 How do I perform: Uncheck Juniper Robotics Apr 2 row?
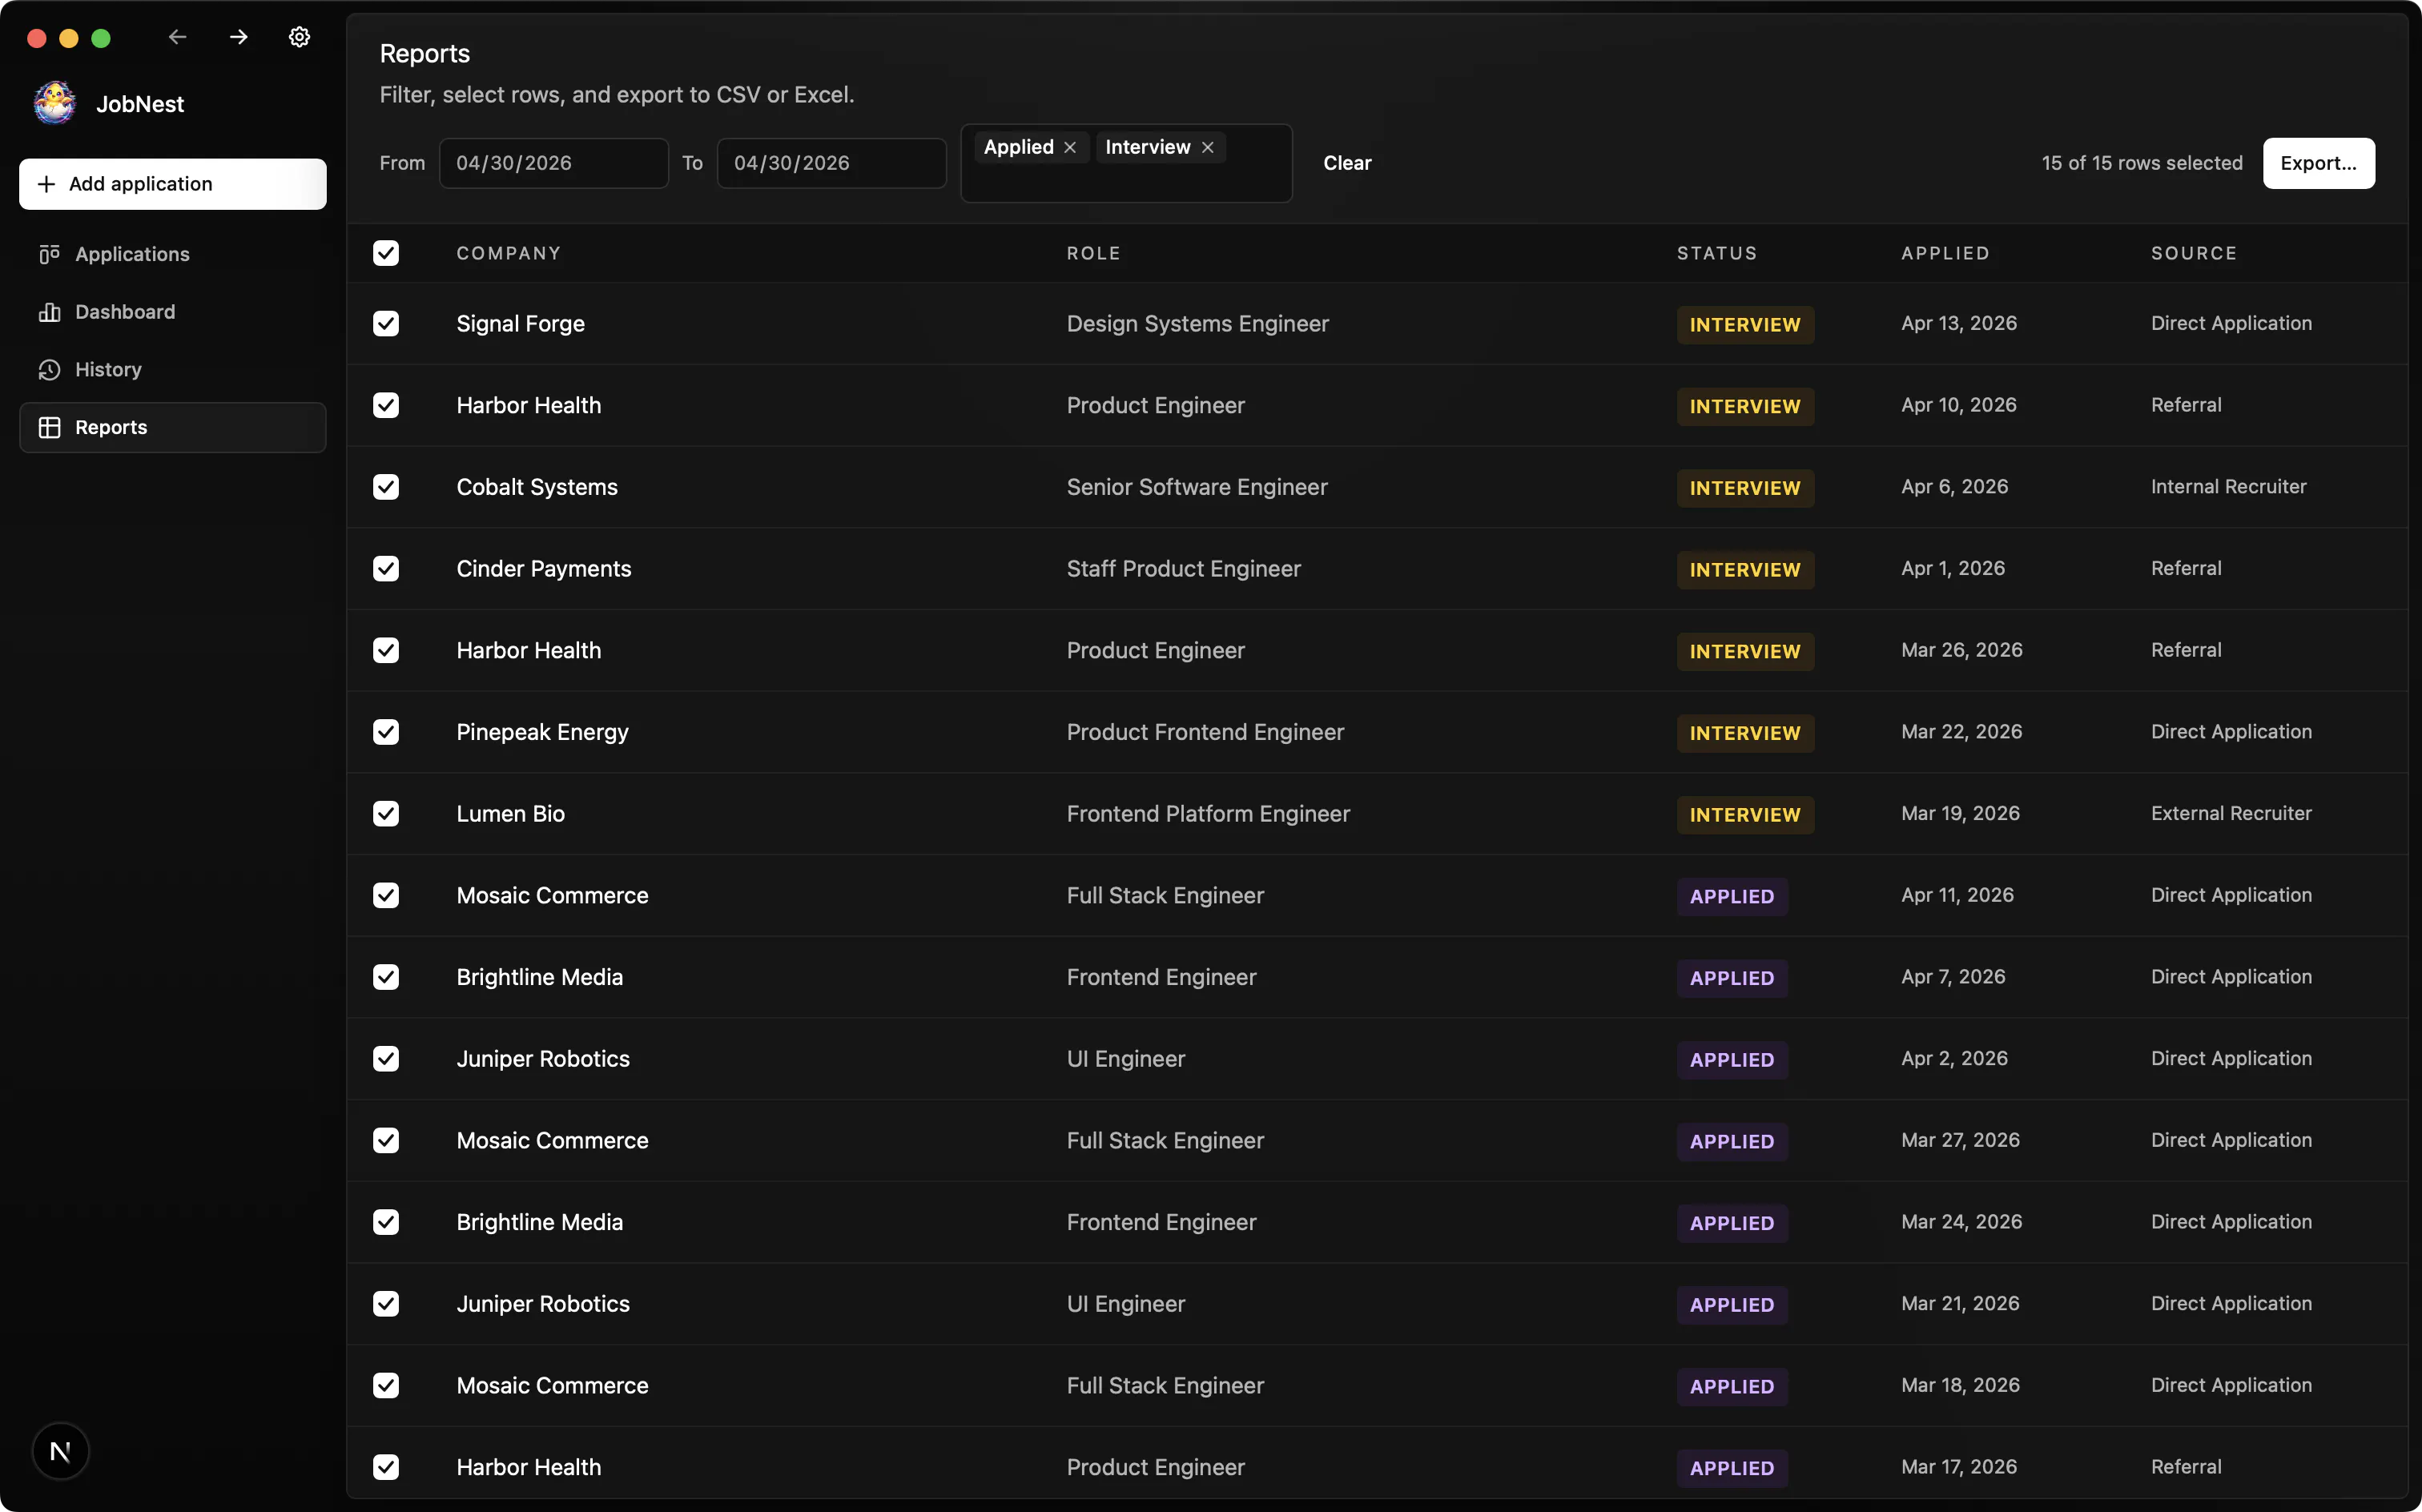click(x=386, y=1059)
